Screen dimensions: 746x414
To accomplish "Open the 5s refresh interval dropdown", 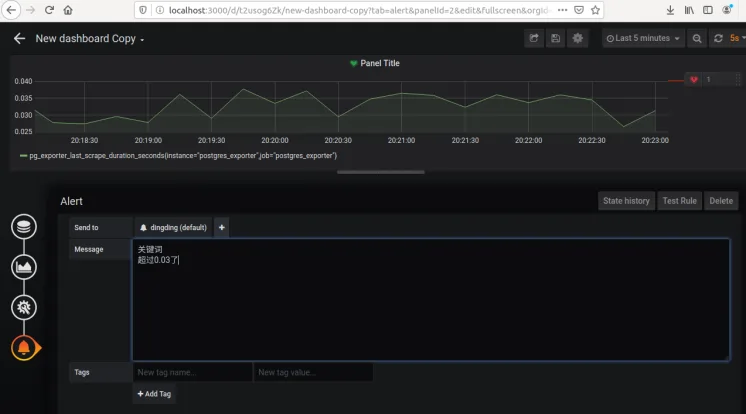I will coord(736,39).
